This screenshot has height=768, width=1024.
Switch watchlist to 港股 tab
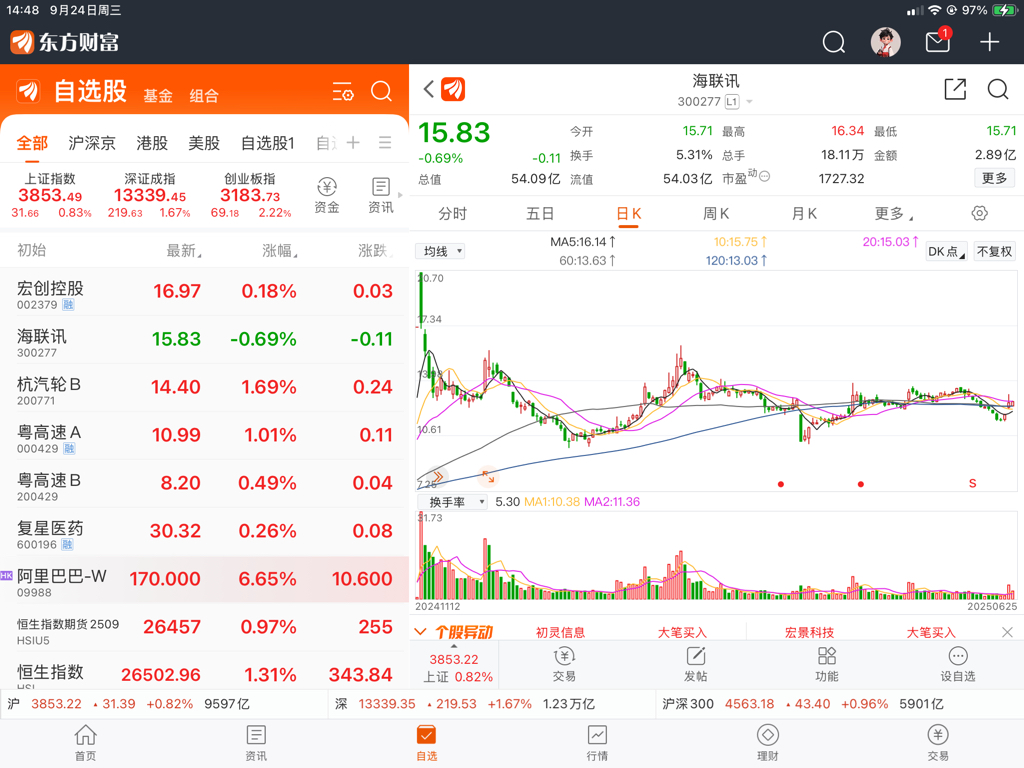pyautogui.click(x=152, y=143)
